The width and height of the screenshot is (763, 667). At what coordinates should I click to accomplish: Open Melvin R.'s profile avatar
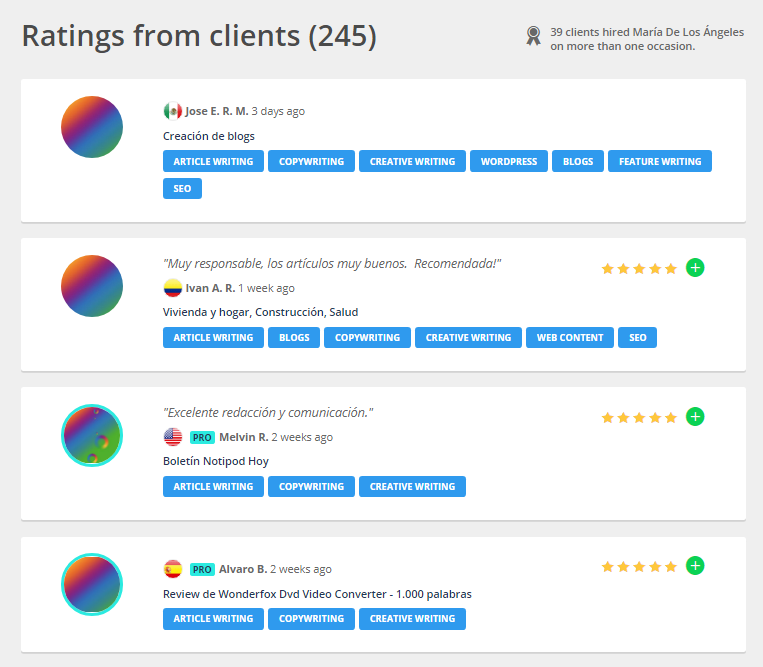pyautogui.click(x=92, y=435)
